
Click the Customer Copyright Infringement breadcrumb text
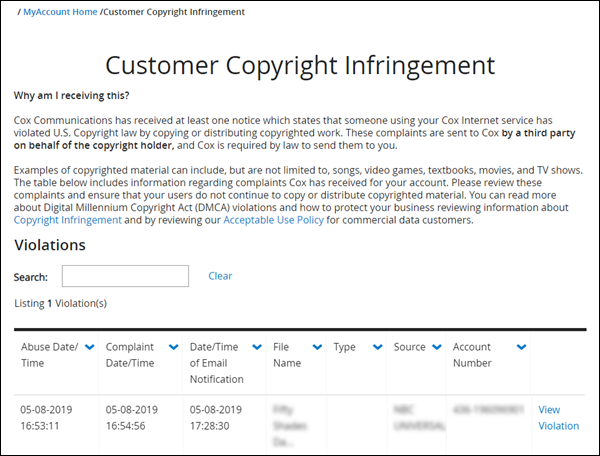click(174, 12)
